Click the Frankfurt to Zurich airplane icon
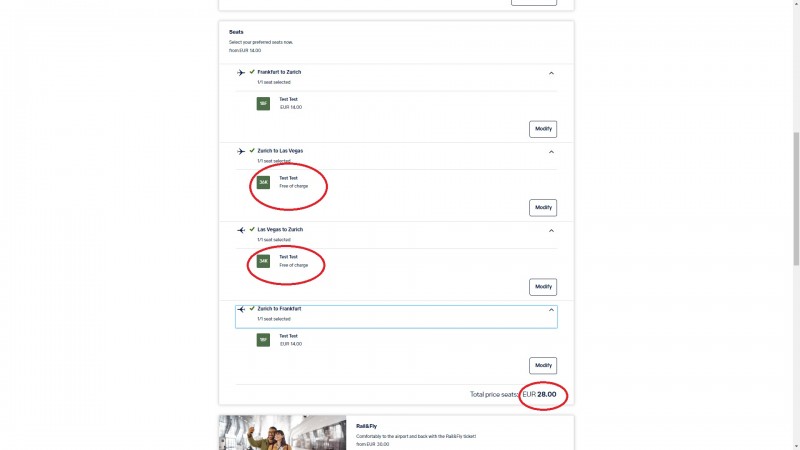The width and height of the screenshot is (800, 450). 241,73
